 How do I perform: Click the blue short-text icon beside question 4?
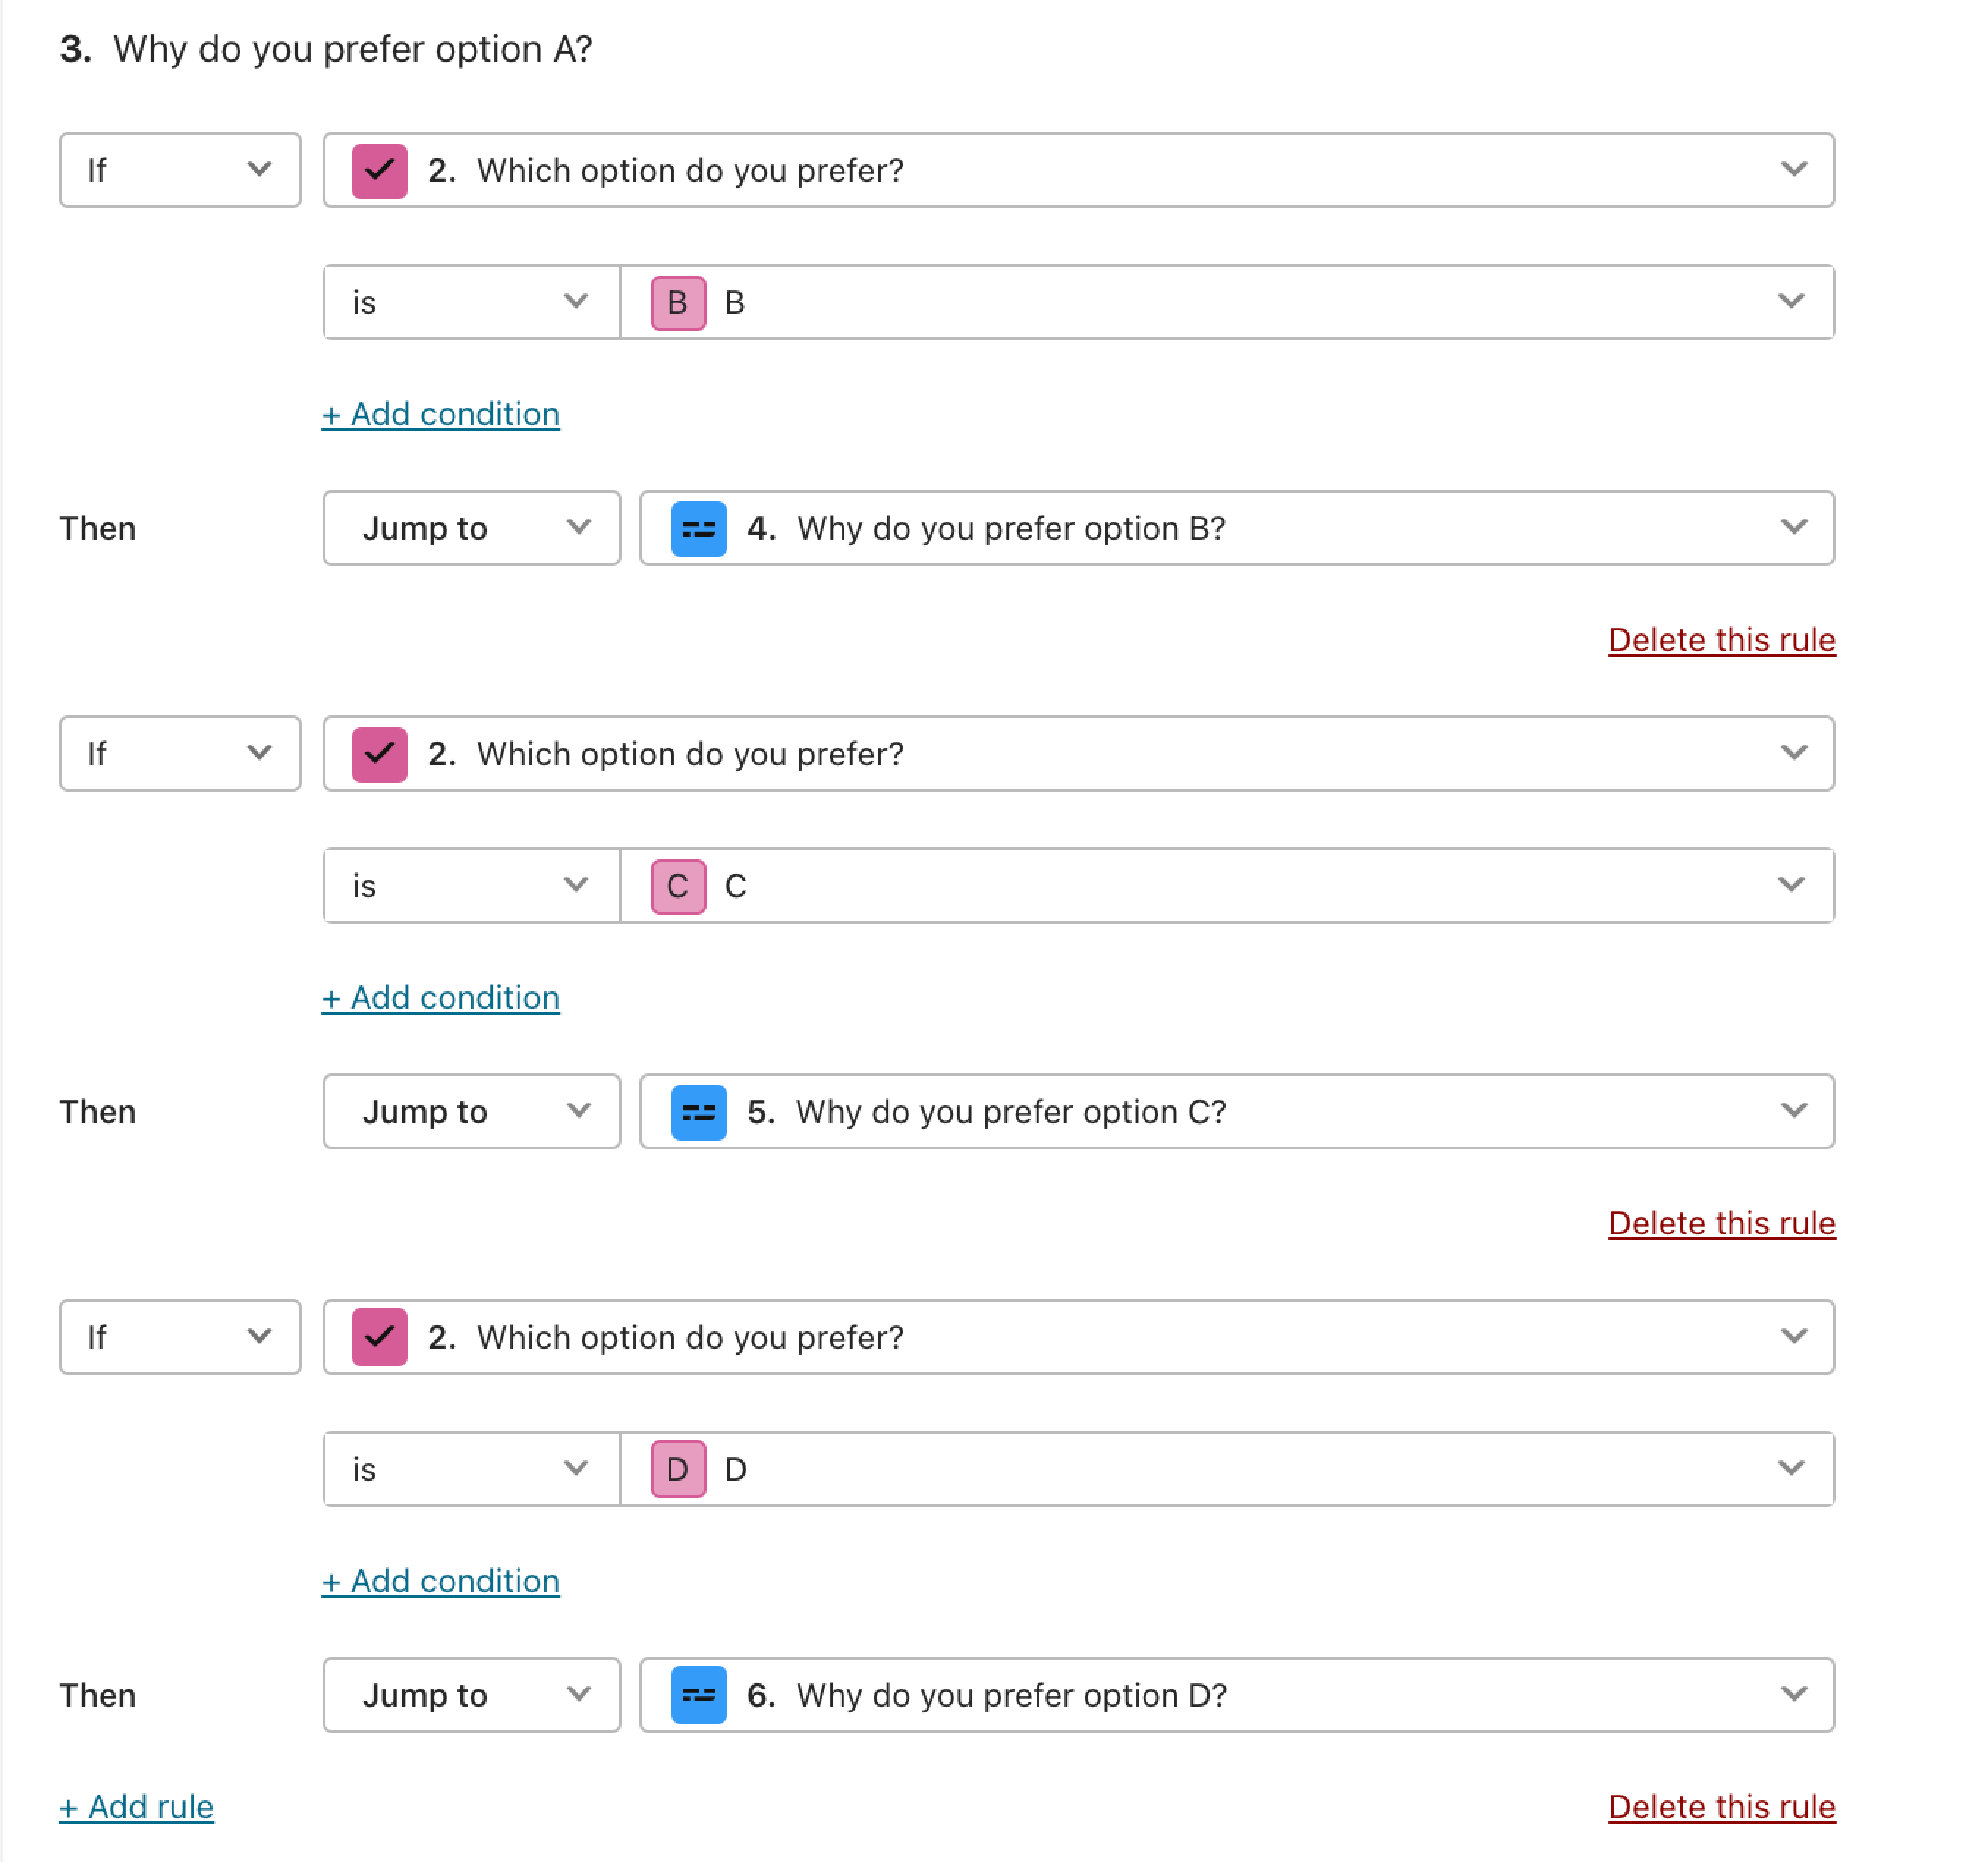[698, 528]
